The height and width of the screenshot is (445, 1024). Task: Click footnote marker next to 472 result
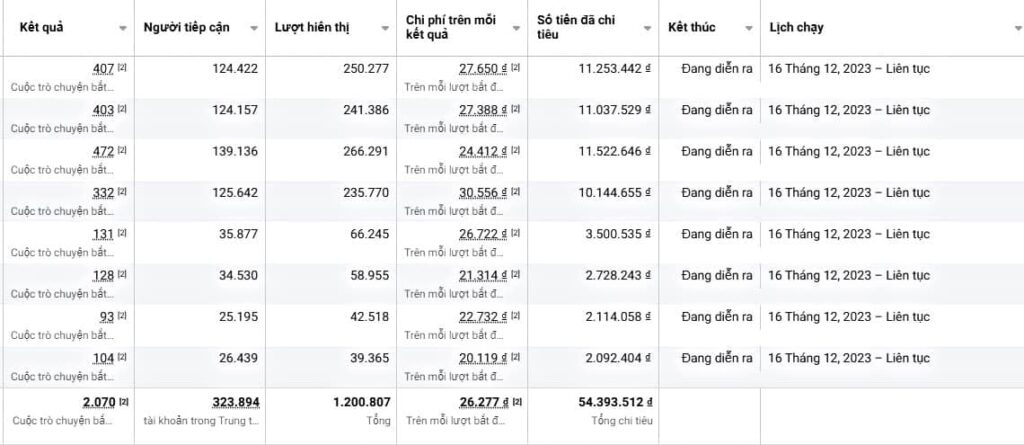pyautogui.click(x=122, y=150)
